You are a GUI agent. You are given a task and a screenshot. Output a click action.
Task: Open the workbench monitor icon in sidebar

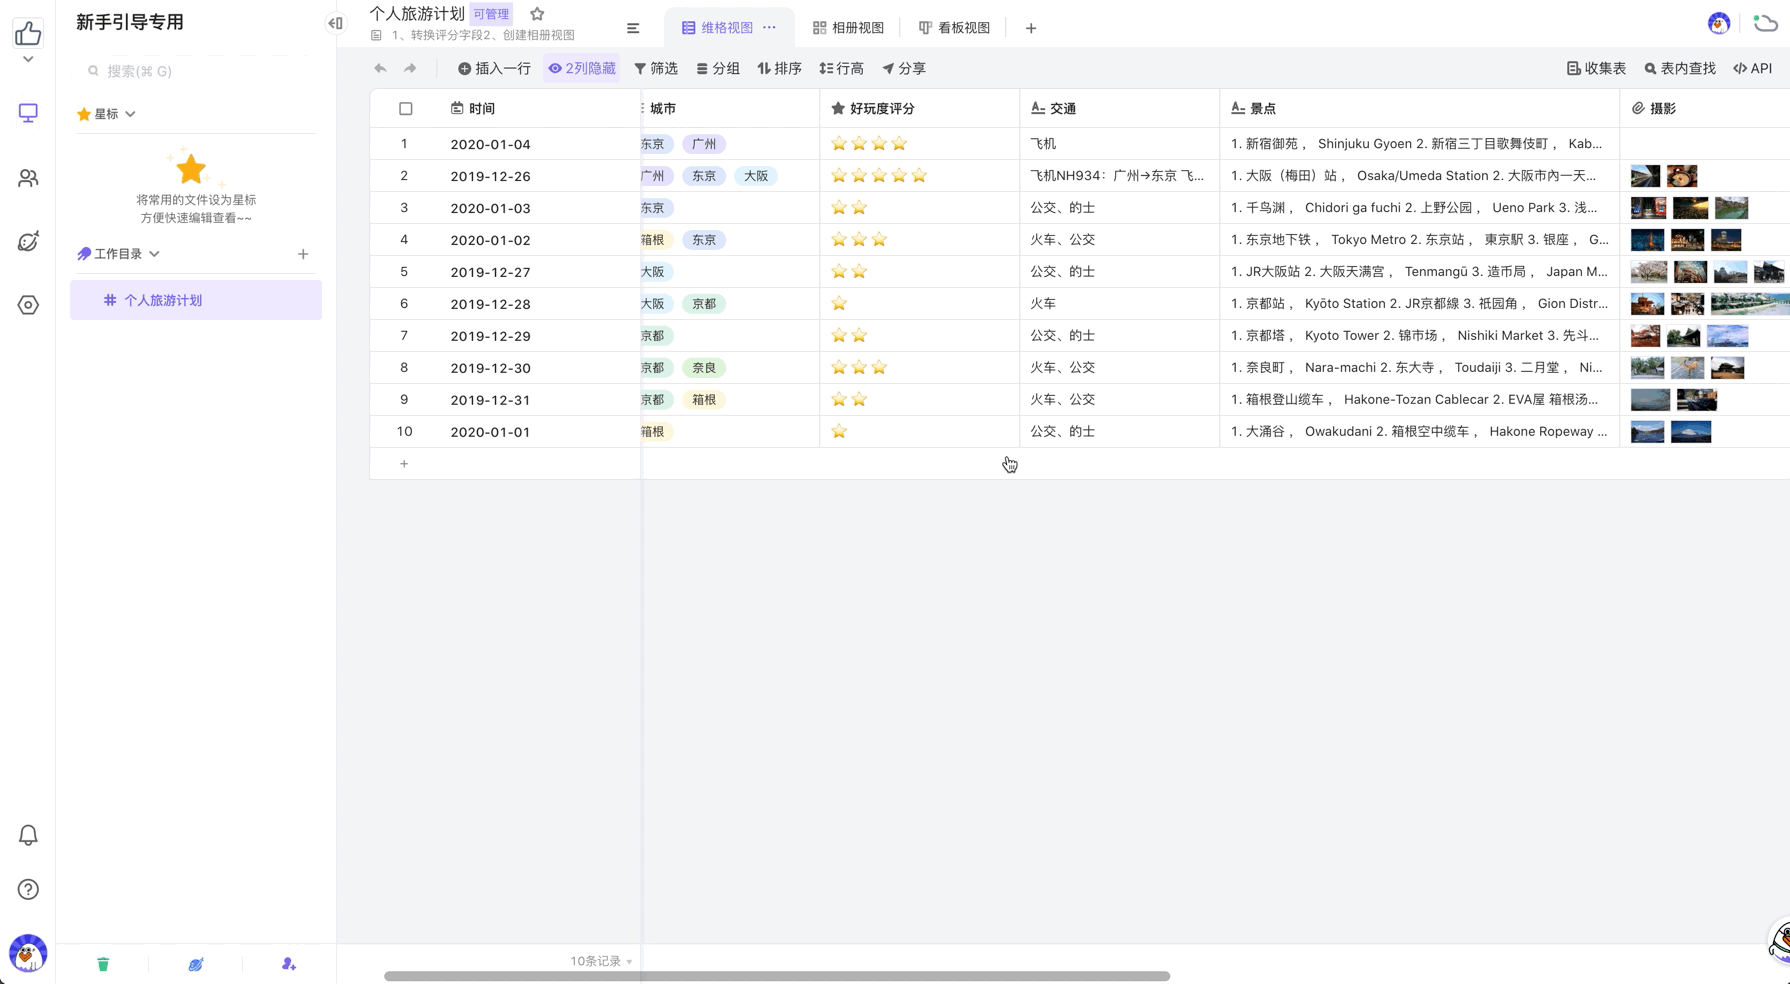(28, 113)
